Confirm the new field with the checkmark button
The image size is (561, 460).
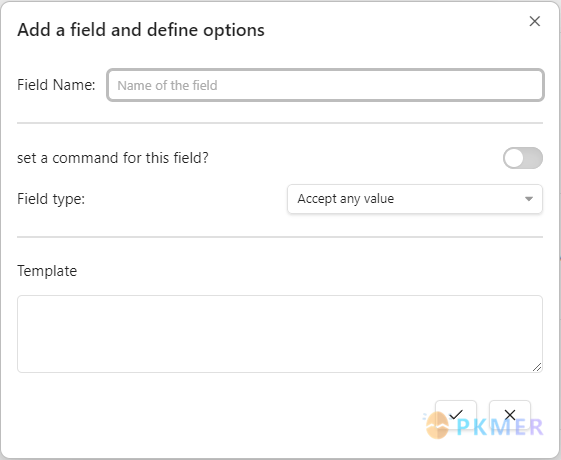pos(456,415)
